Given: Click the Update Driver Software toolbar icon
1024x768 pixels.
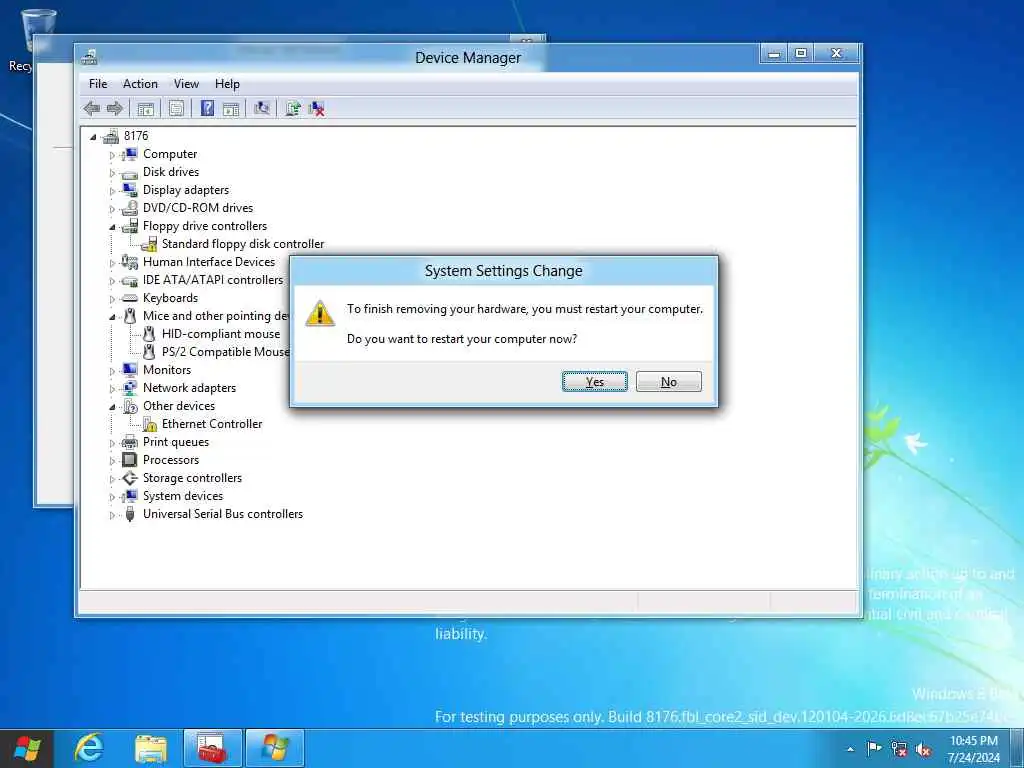Looking at the screenshot, I should coord(293,109).
